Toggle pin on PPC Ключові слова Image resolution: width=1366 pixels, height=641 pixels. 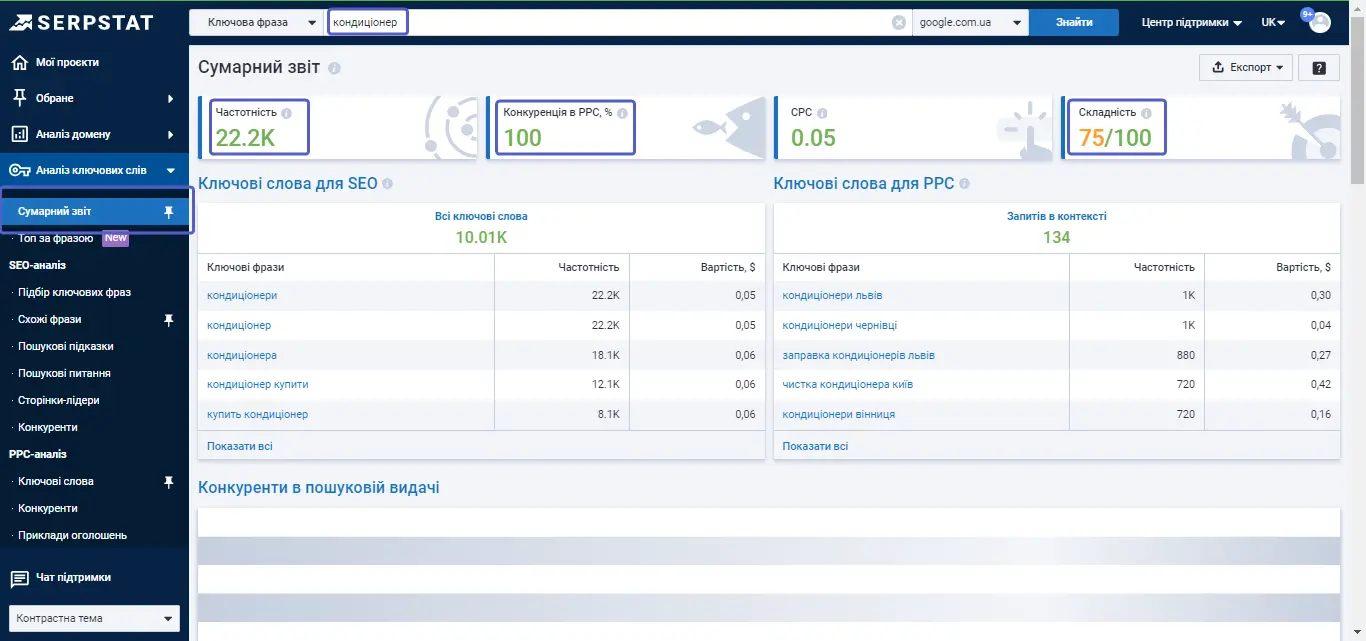tap(168, 481)
